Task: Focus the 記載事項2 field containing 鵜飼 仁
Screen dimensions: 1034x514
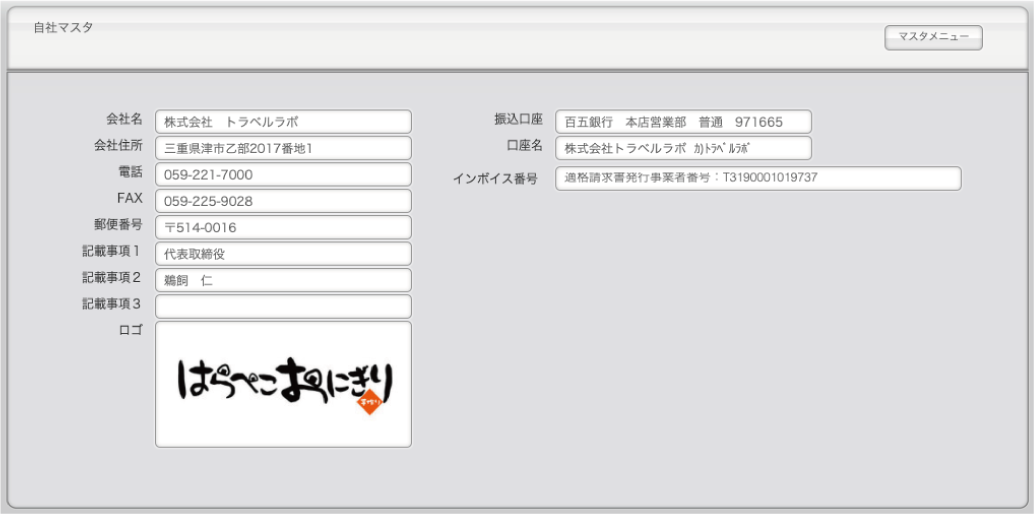Action: [x=283, y=281]
